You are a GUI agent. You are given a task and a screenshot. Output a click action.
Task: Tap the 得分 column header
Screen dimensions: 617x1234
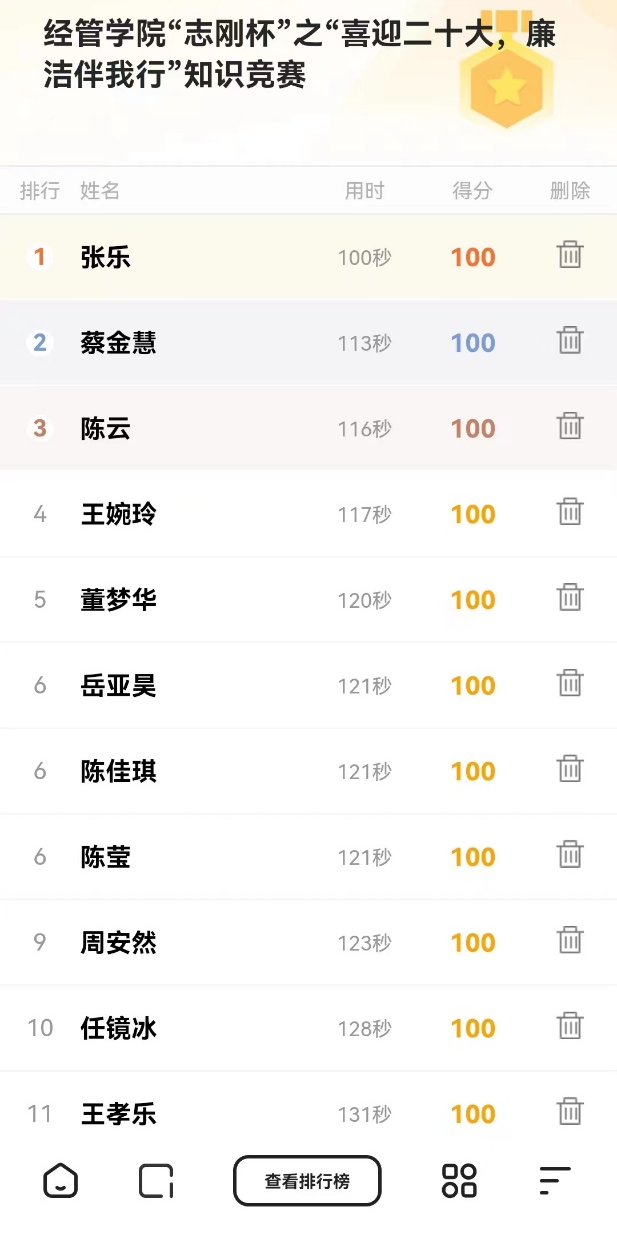click(x=472, y=191)
